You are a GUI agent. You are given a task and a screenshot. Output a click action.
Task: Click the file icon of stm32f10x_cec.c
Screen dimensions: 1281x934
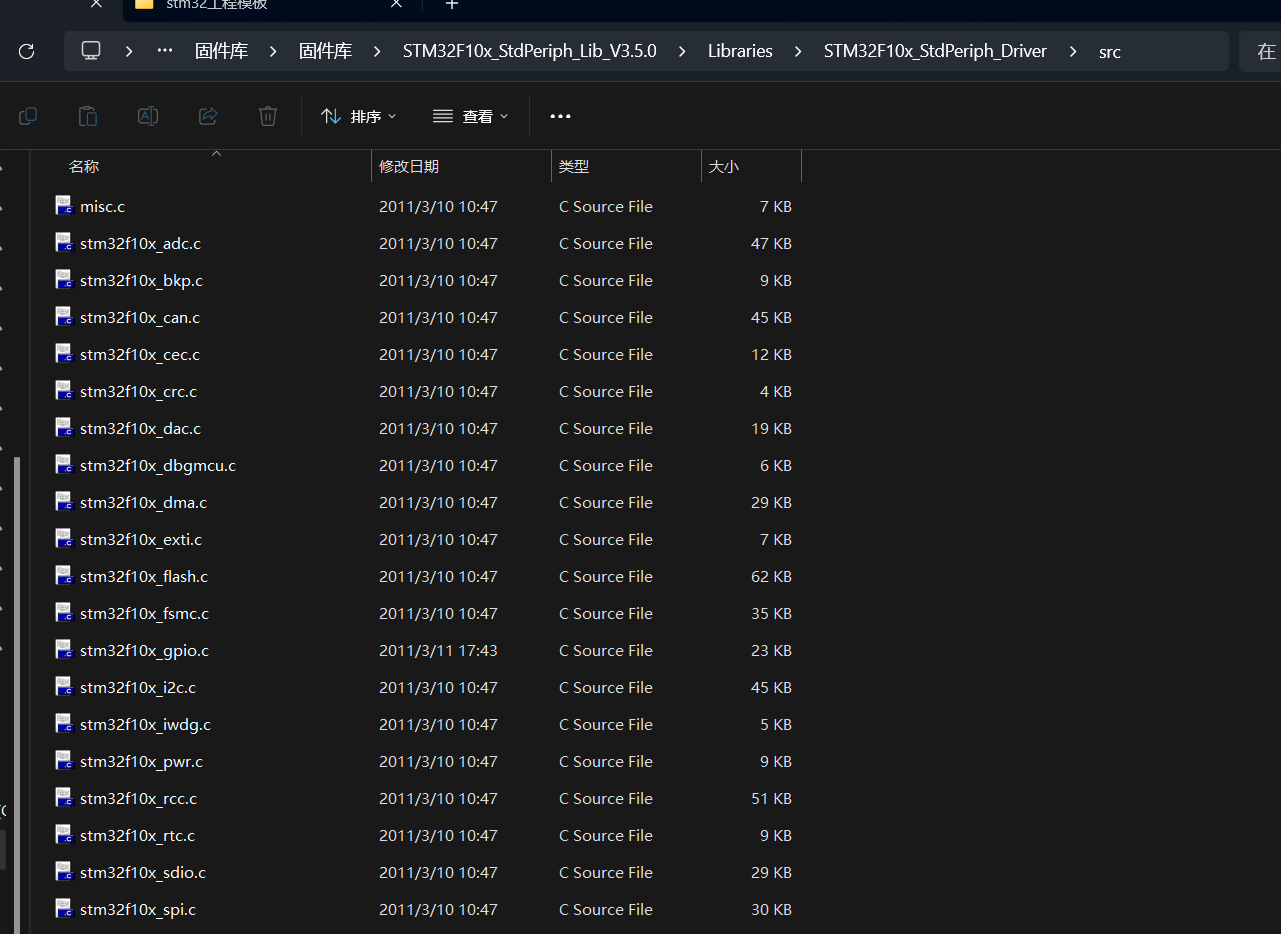64,354
